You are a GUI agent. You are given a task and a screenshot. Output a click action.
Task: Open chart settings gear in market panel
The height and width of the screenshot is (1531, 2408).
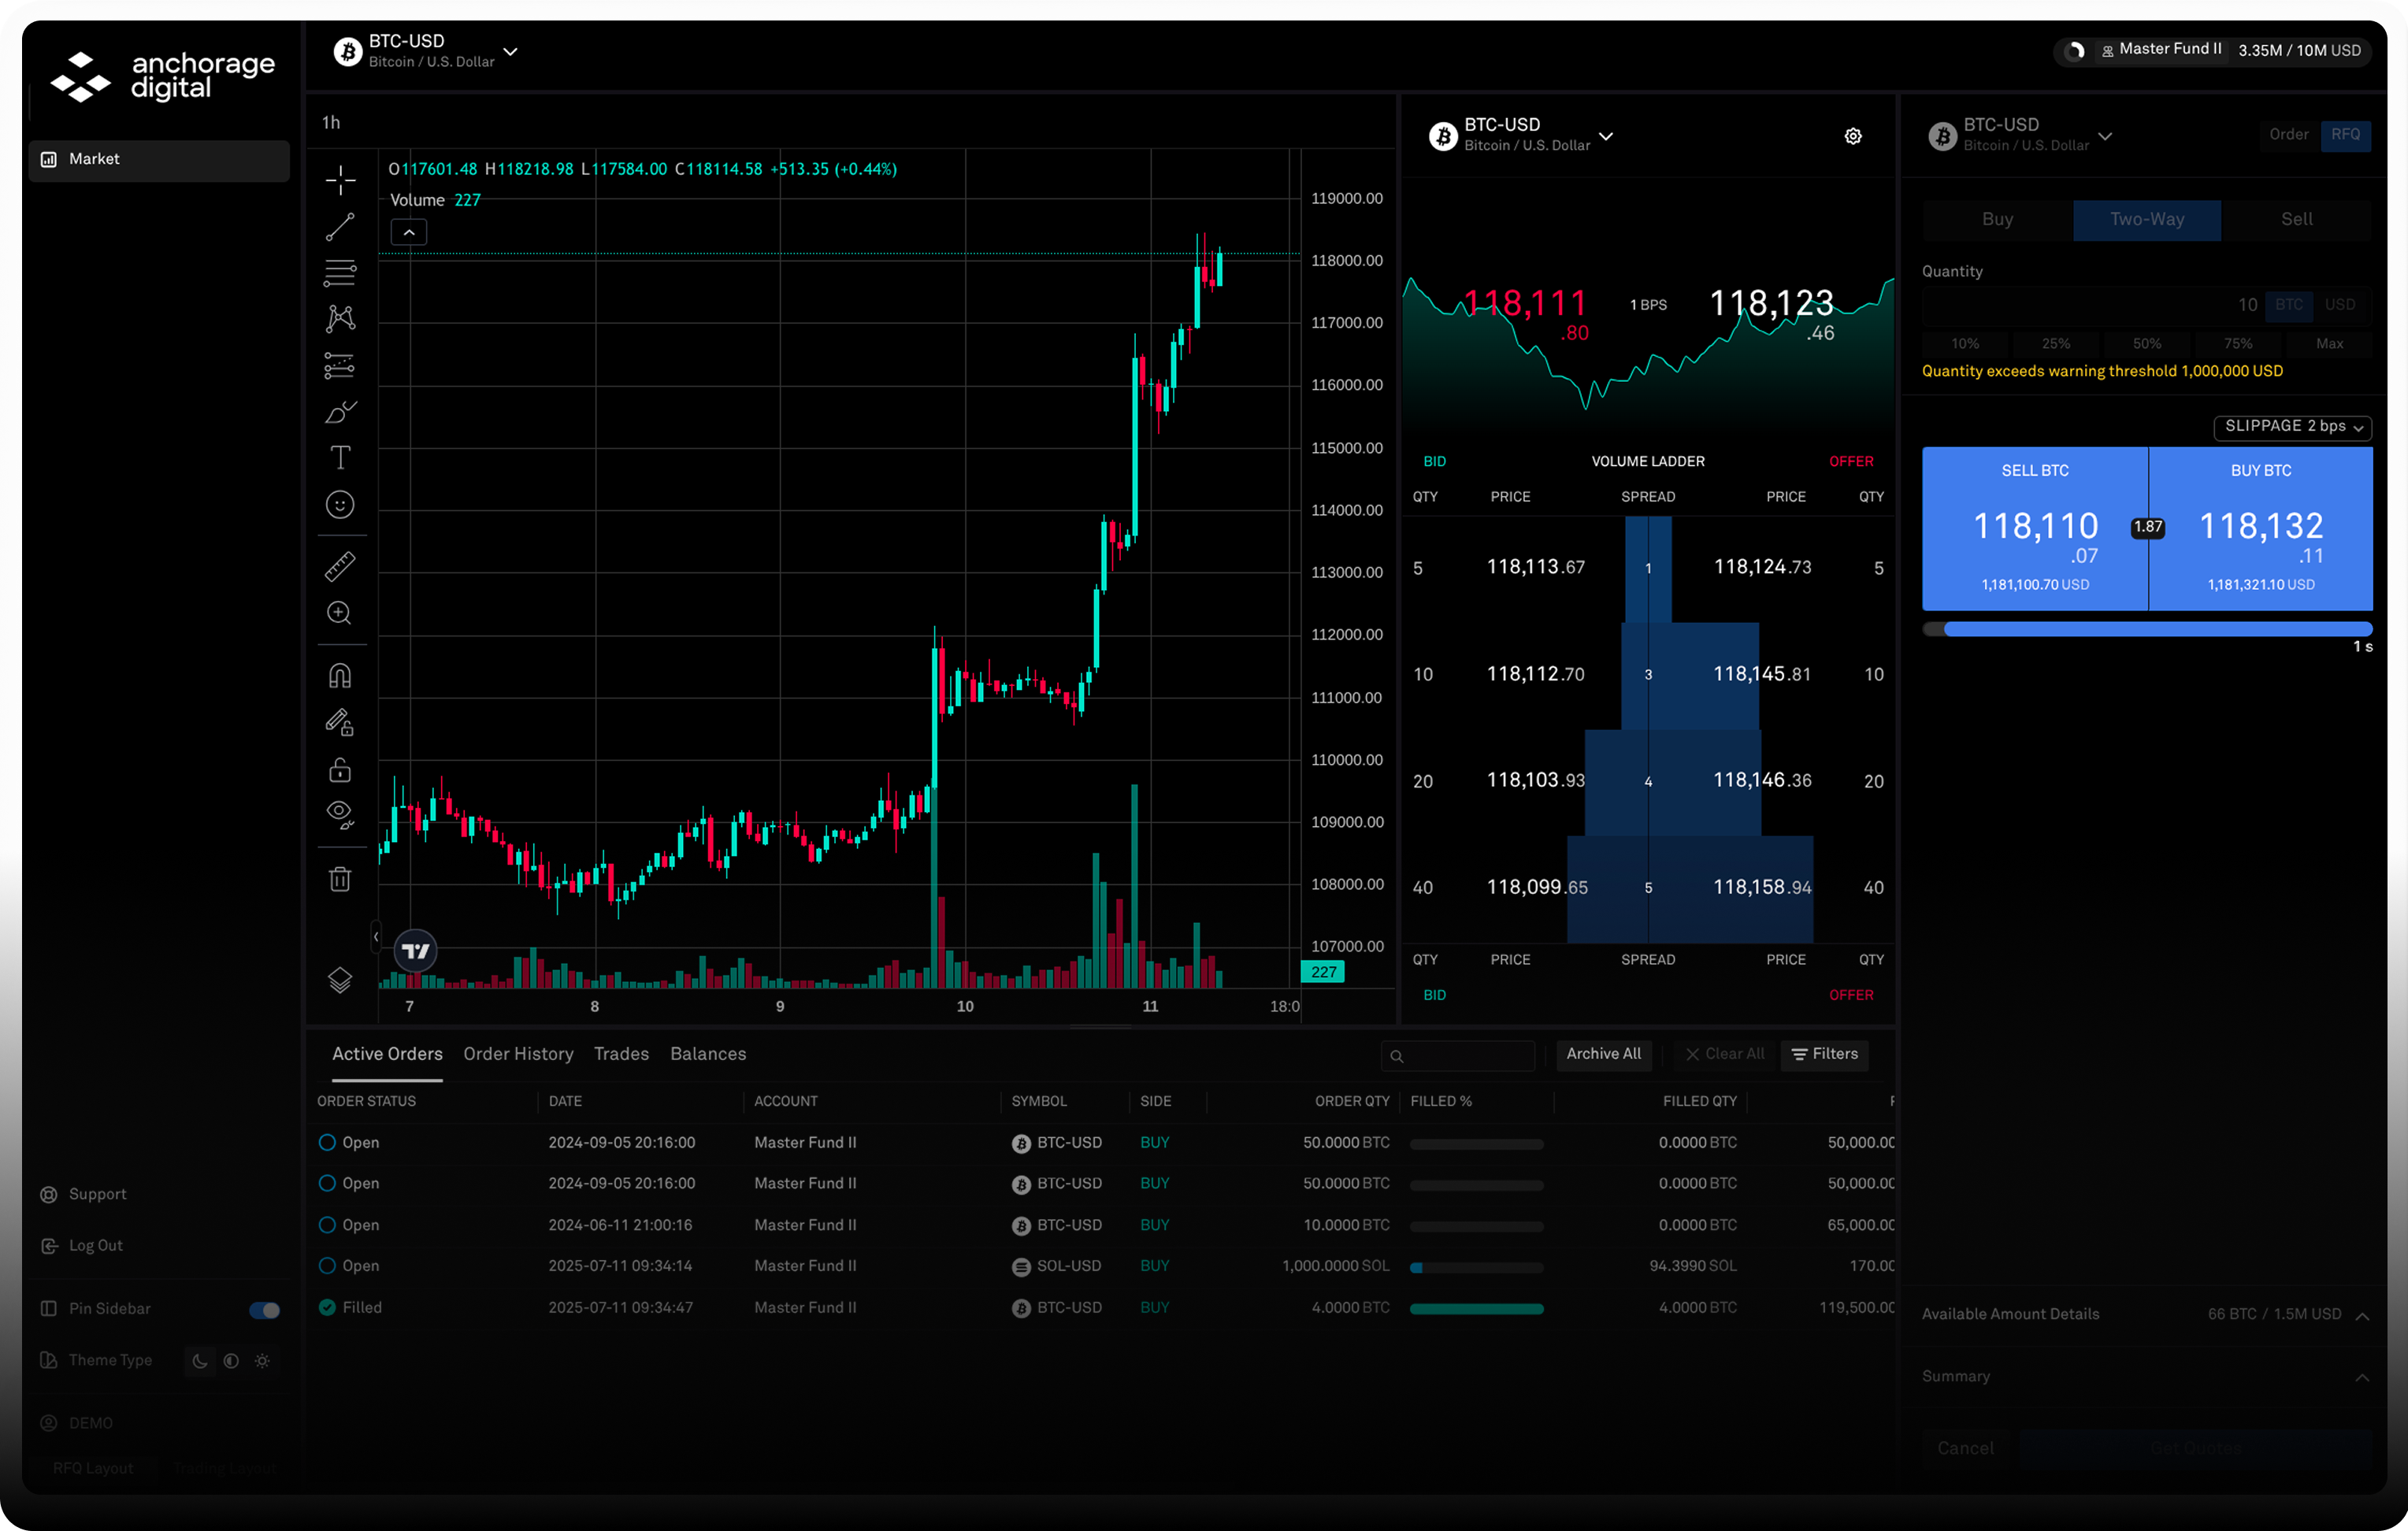click(x=1852, y=136)
